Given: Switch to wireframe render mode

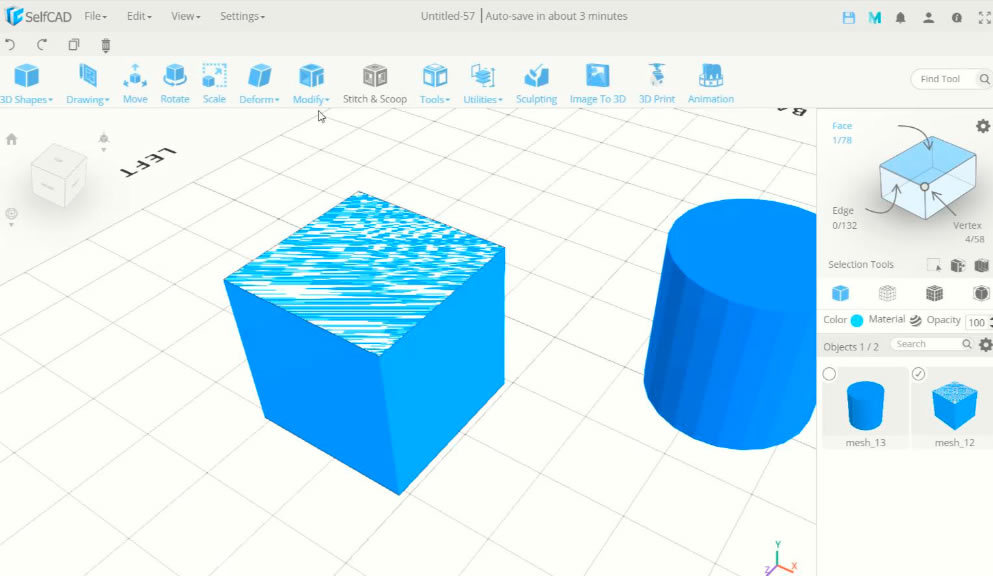Looking at the screenshot, I should click(x=887, y=293).
